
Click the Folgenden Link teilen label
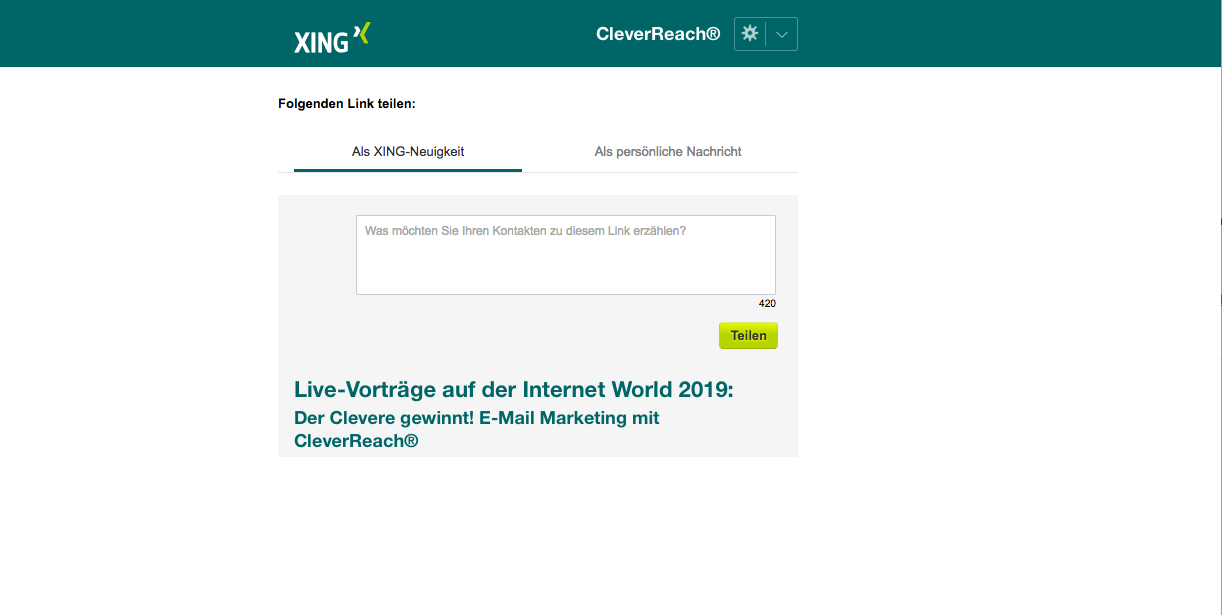[x=347, y=103]
